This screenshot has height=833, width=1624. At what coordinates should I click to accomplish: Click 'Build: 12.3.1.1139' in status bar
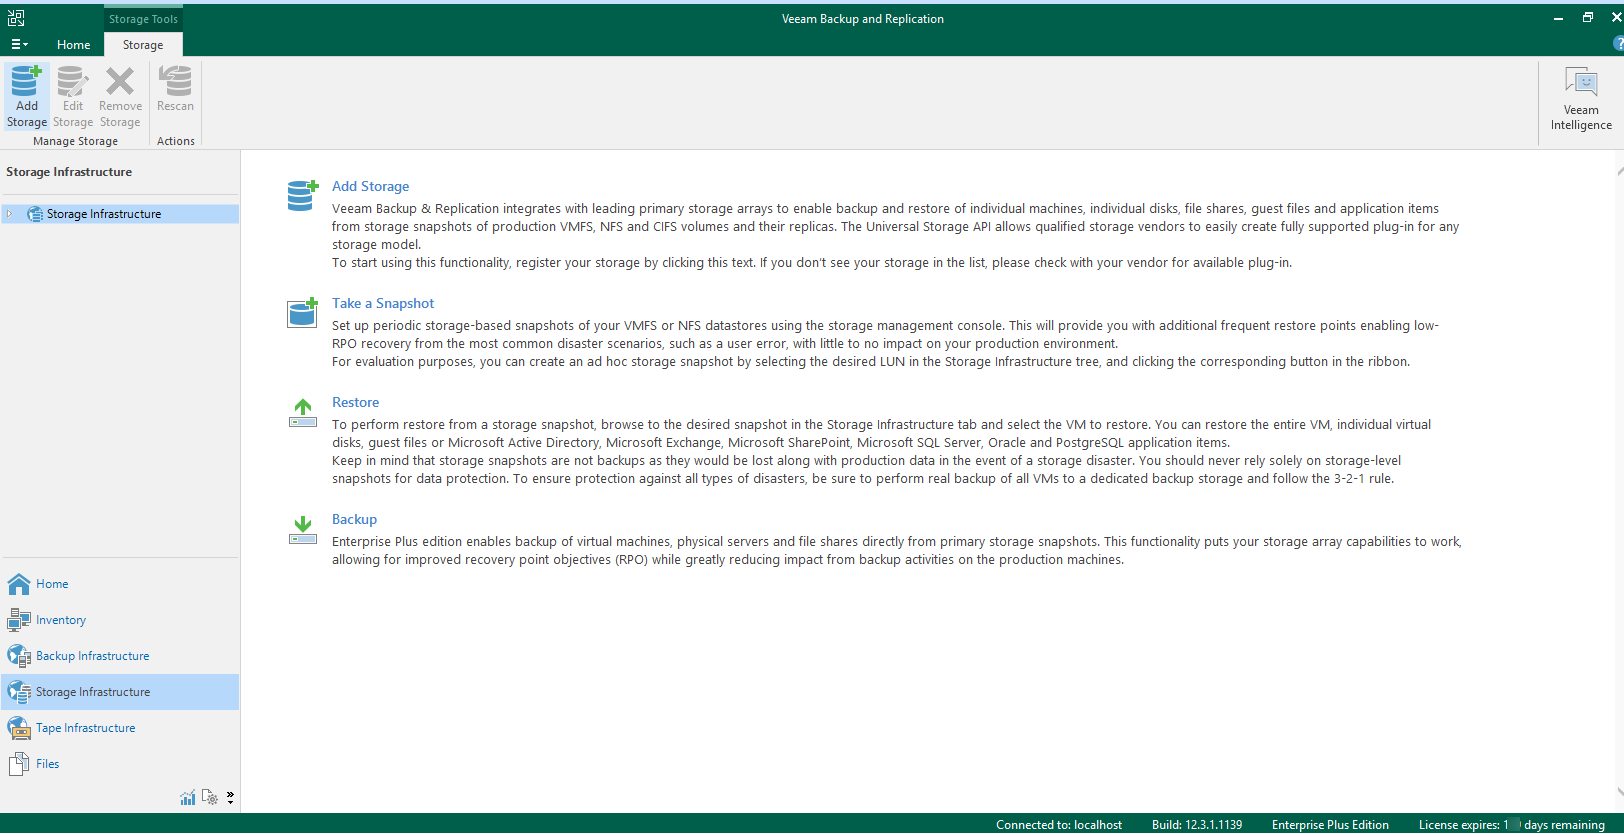[1197, 825]
